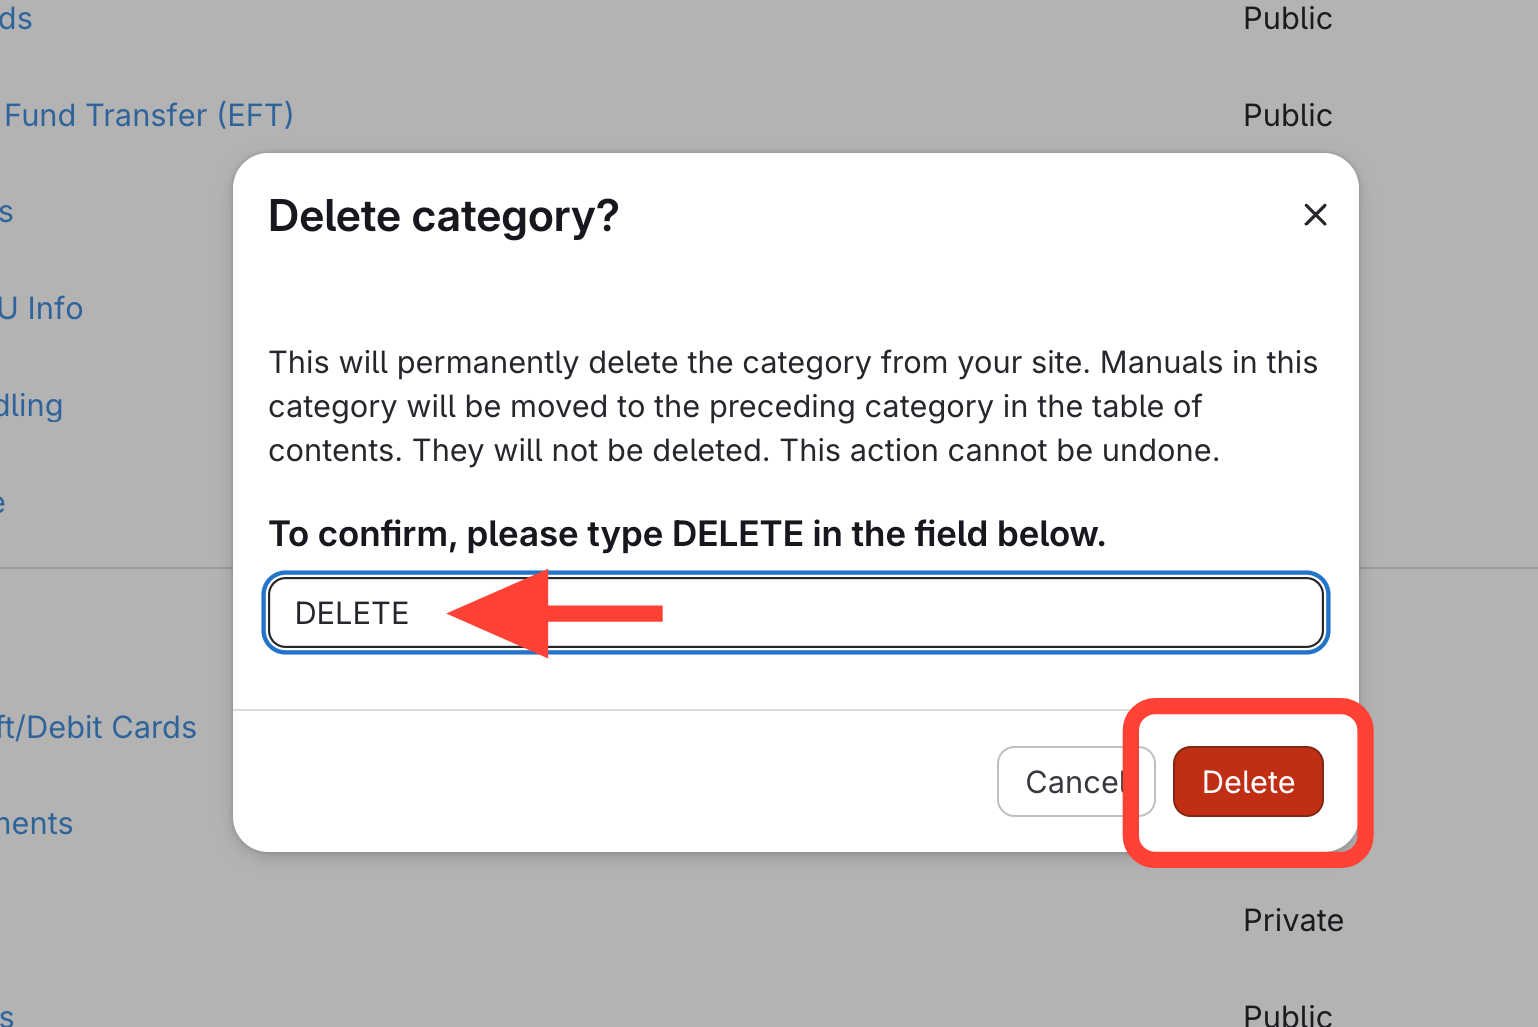The width and height of the screenshot is (1538, 1027).
Task: Open the Fund Transfer (EFT) category link
Action: point(147,115)
